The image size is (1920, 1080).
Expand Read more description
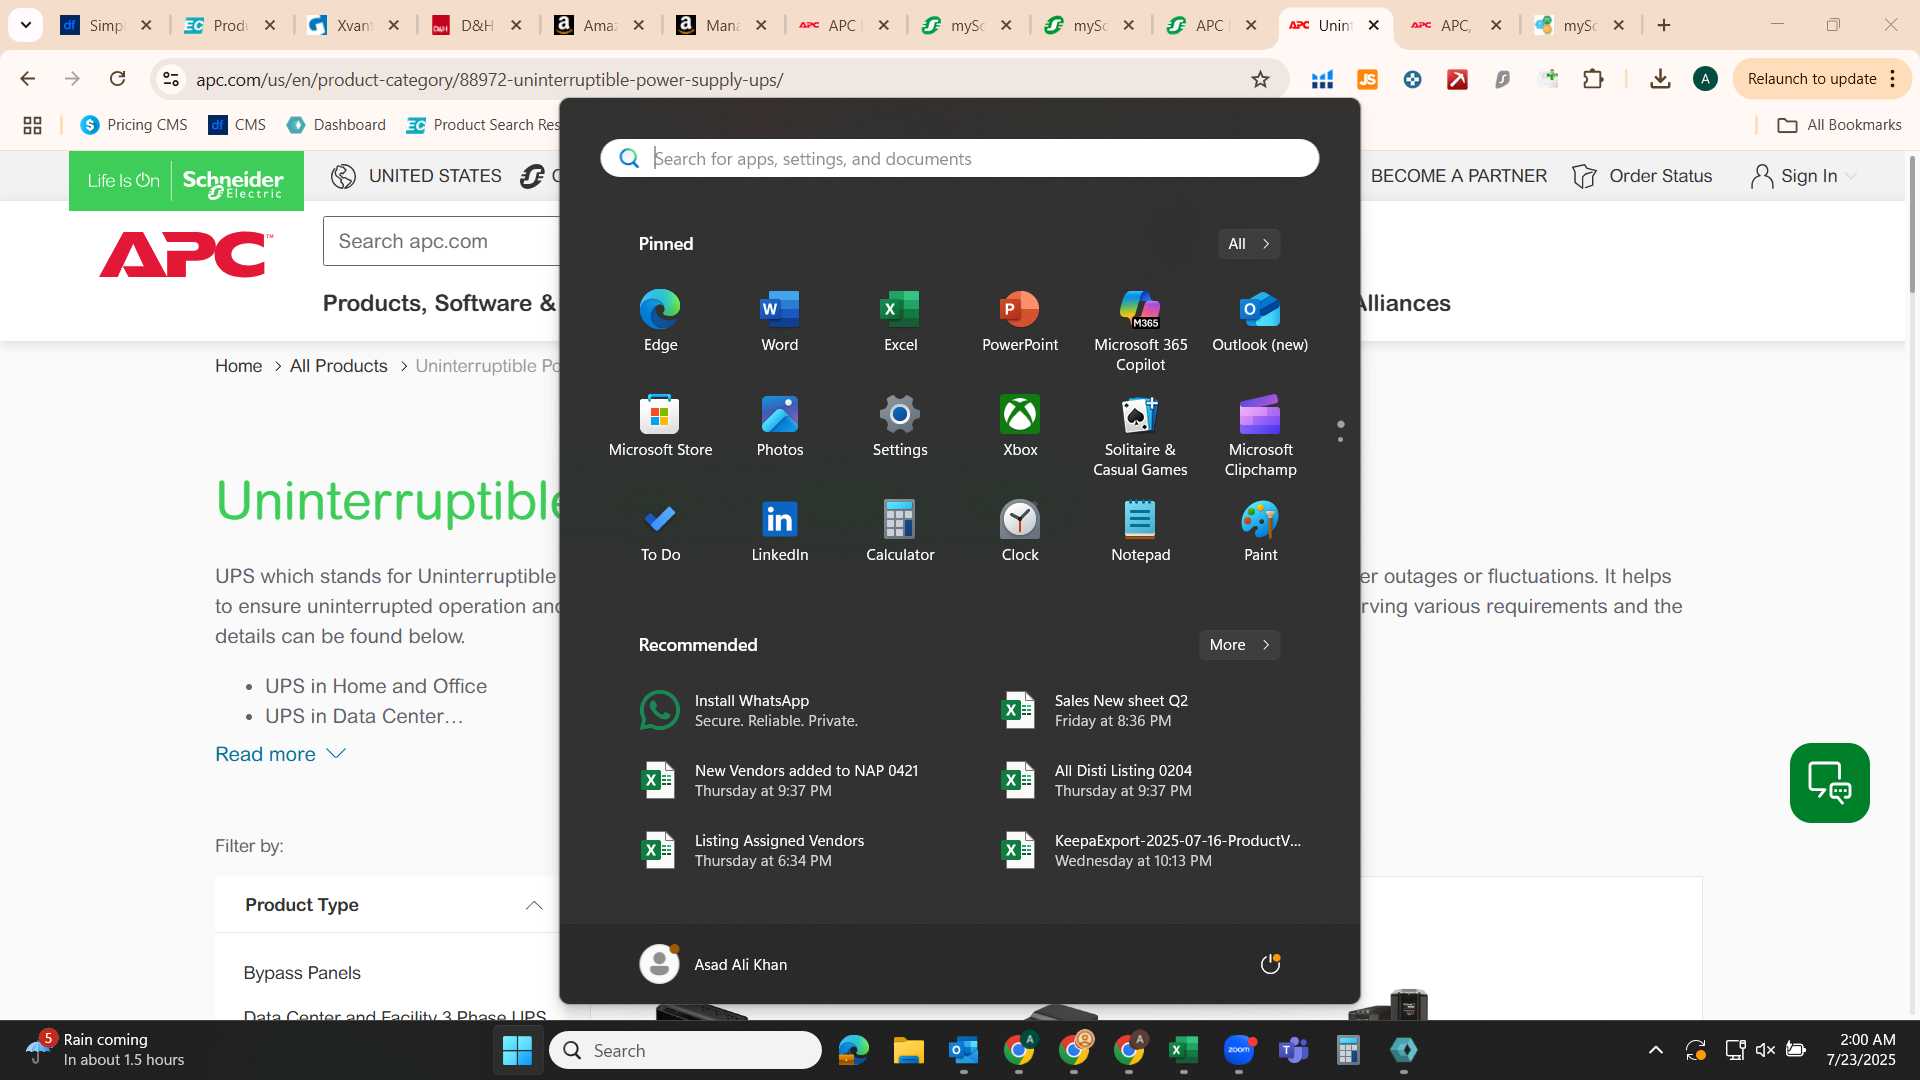point(280,754)
